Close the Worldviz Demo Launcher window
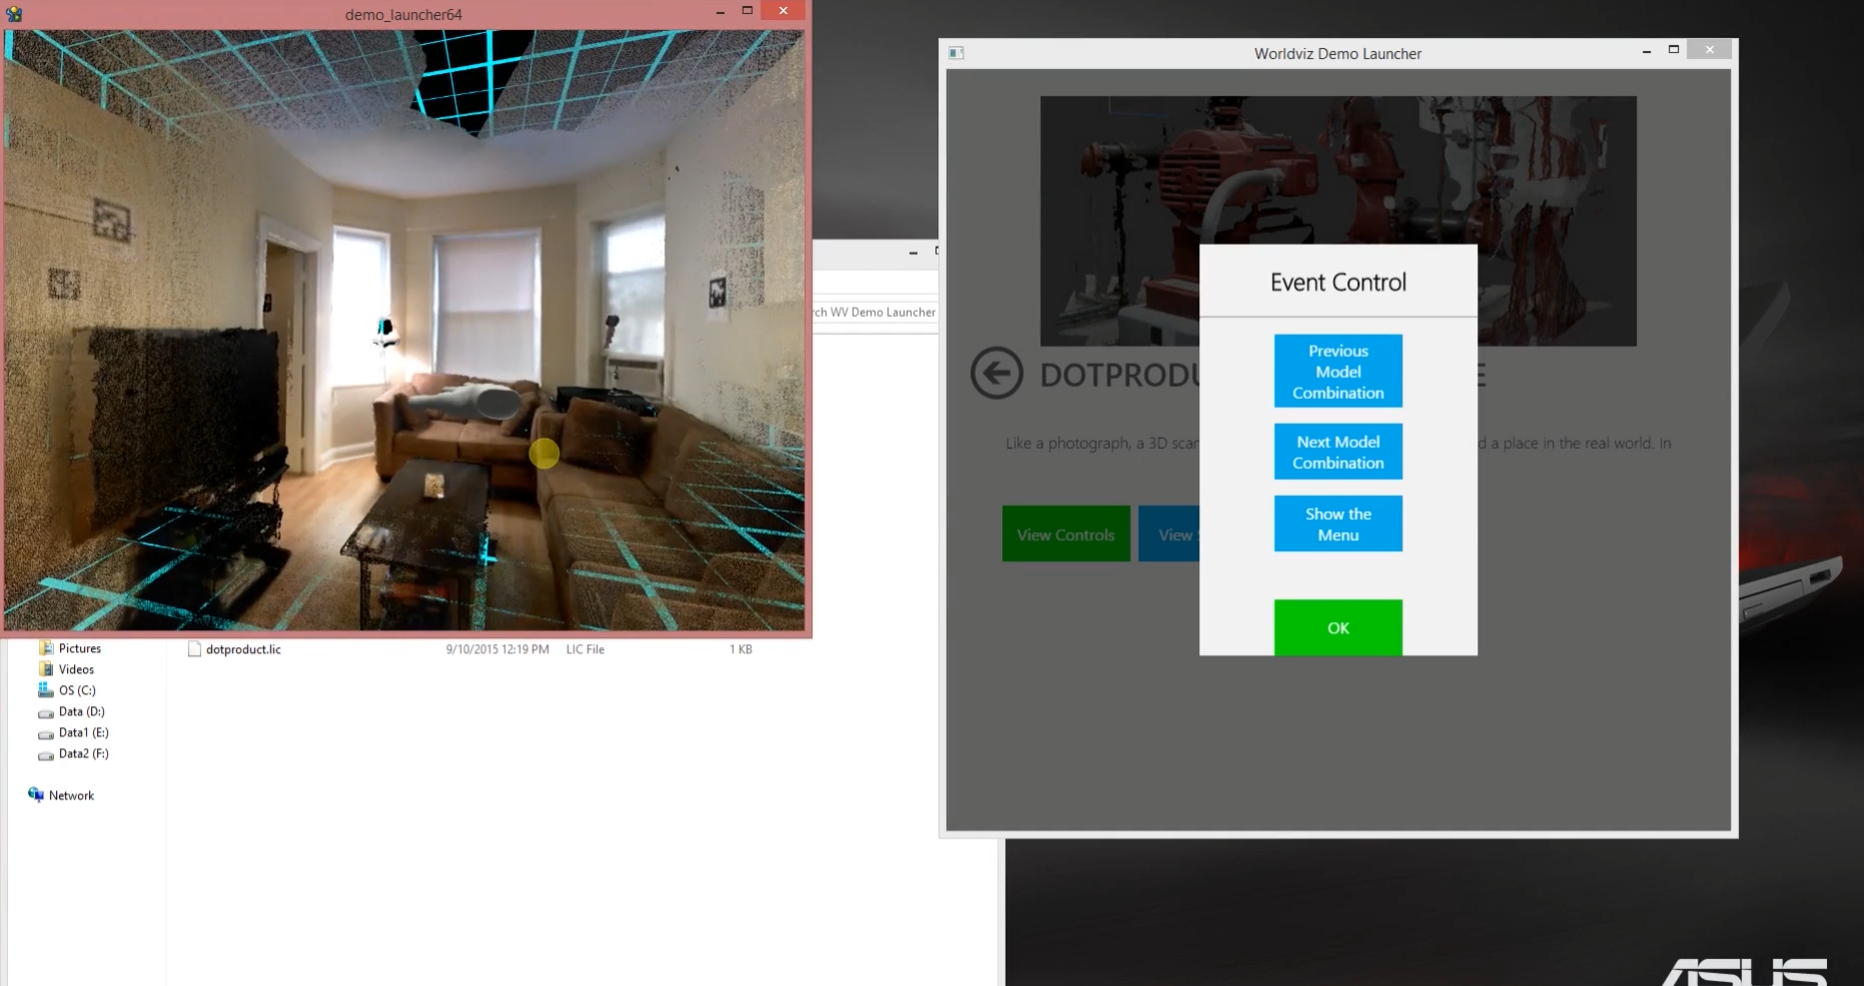Screen dimensions: 1864x986 [x=1709, y=50]
